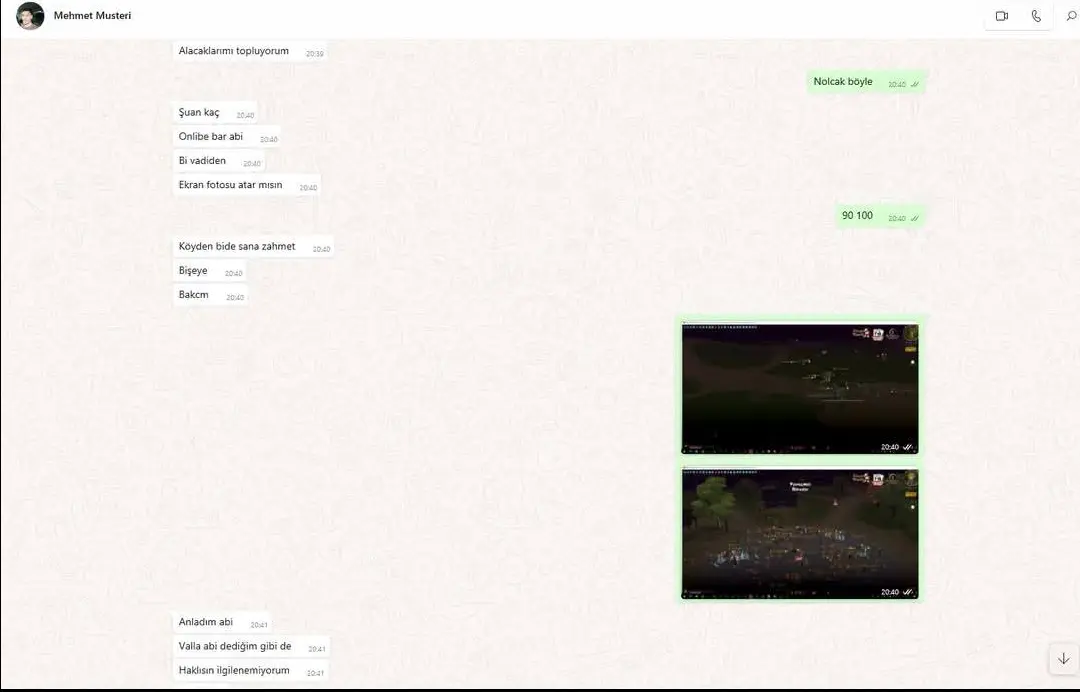The image size is (1080, 692).
Task: Start a video call with Mehmet Musteri
Action: click(1001, 16)
